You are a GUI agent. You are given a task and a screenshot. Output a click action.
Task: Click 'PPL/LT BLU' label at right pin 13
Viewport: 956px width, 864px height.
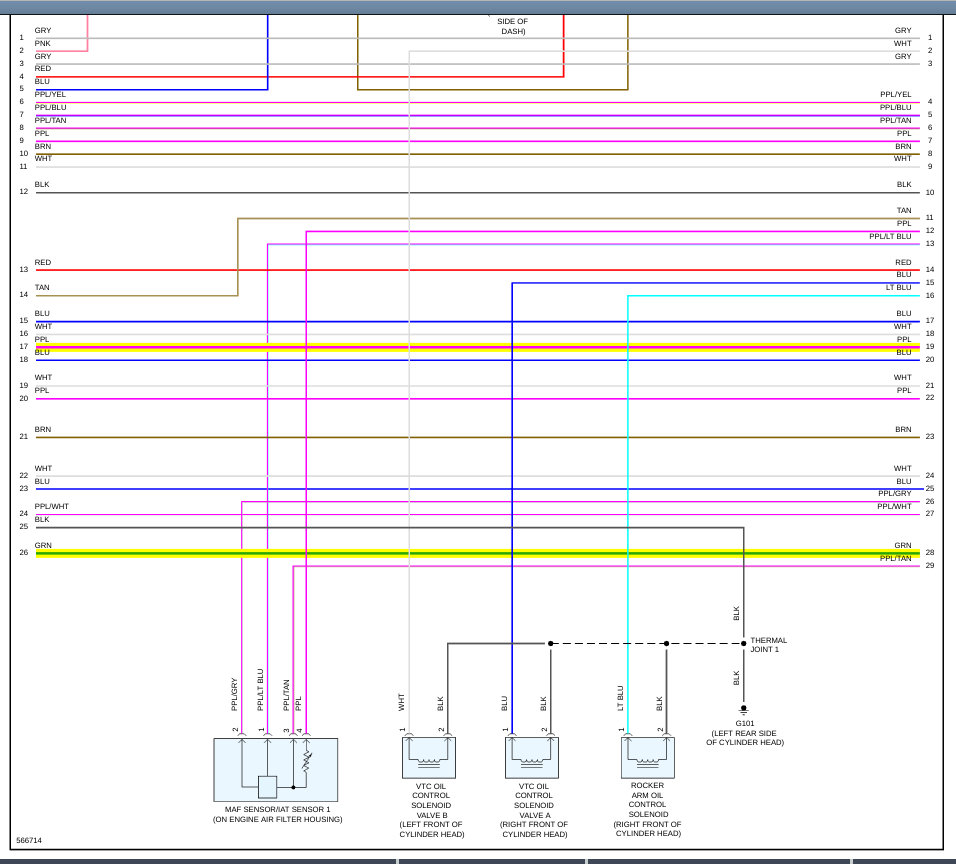(890, 236)
